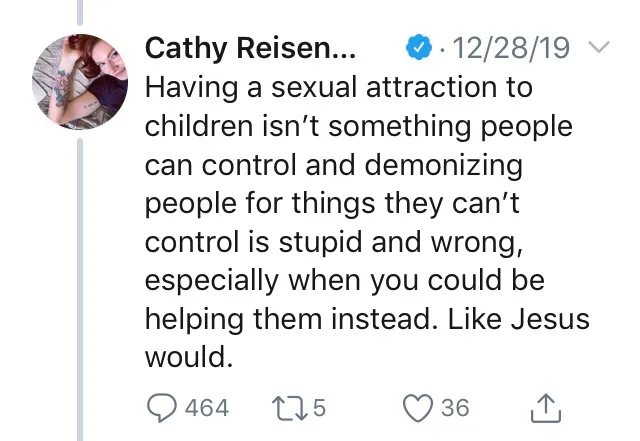640x441 pixels.
Task: Click the blue verified checkmark badge
Action: [419, 47]
